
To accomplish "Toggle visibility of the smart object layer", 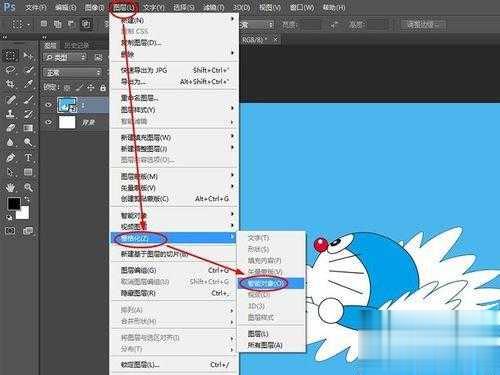I will coord(49,105).
